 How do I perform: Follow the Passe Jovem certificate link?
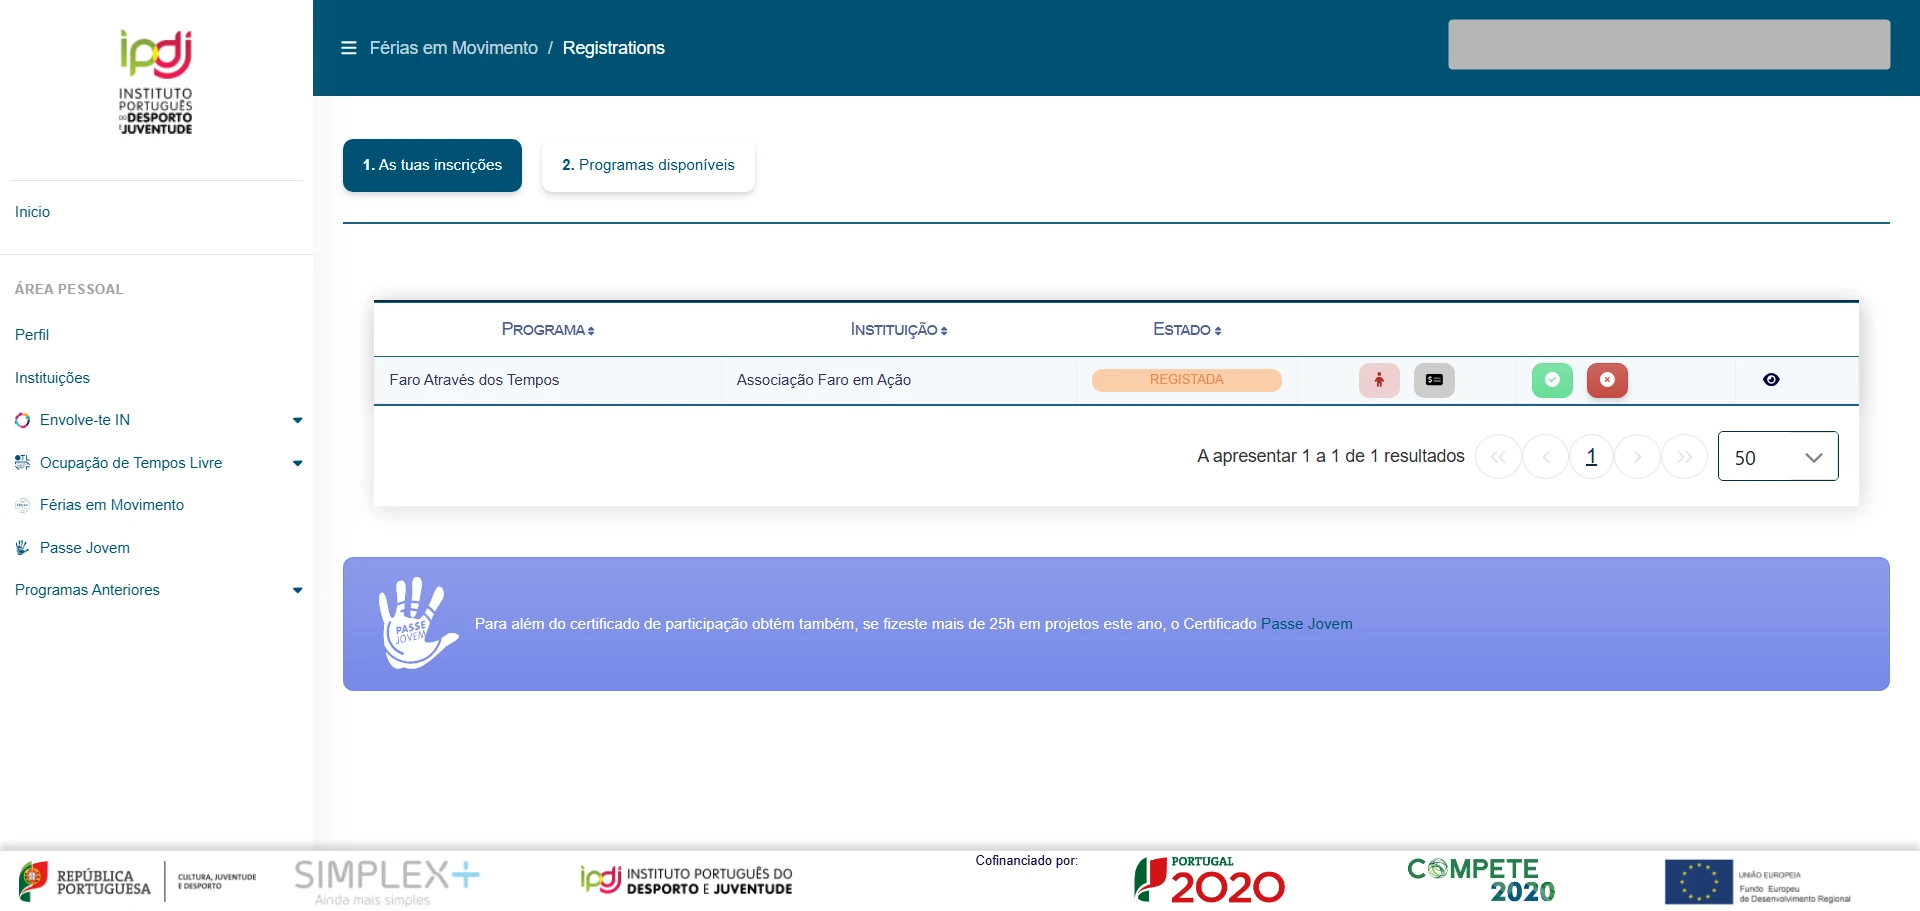click(x=1306, y=624)
